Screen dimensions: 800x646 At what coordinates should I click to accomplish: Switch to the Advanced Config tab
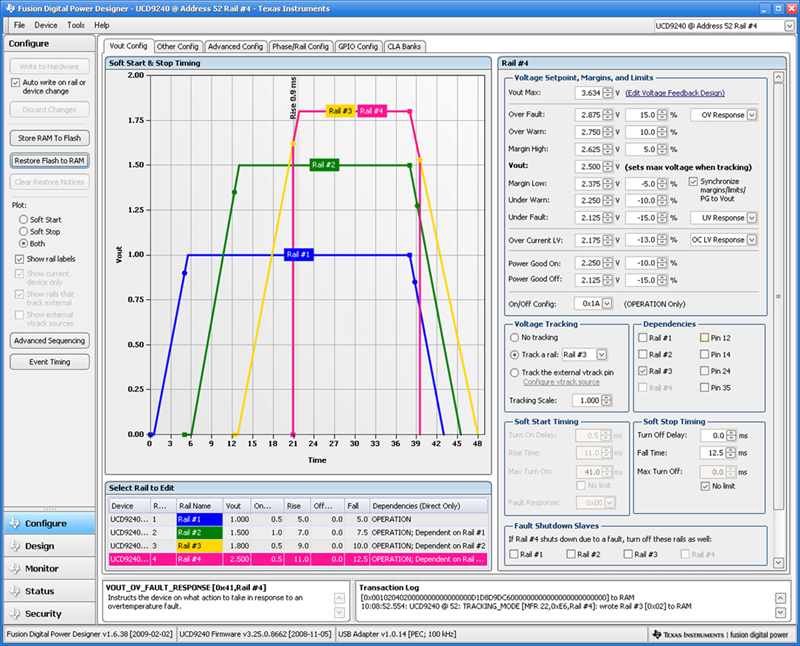pos(235,46)
